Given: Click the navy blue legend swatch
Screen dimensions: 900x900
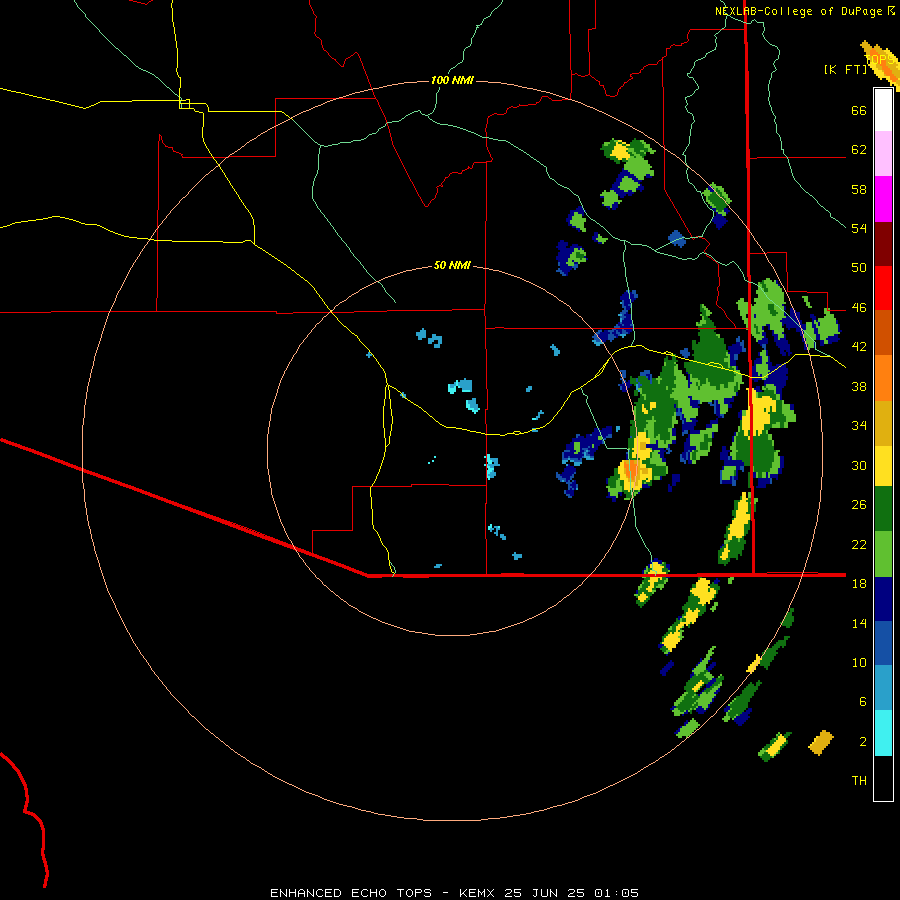Looking at the screenshot, I should tap(883, 599).
